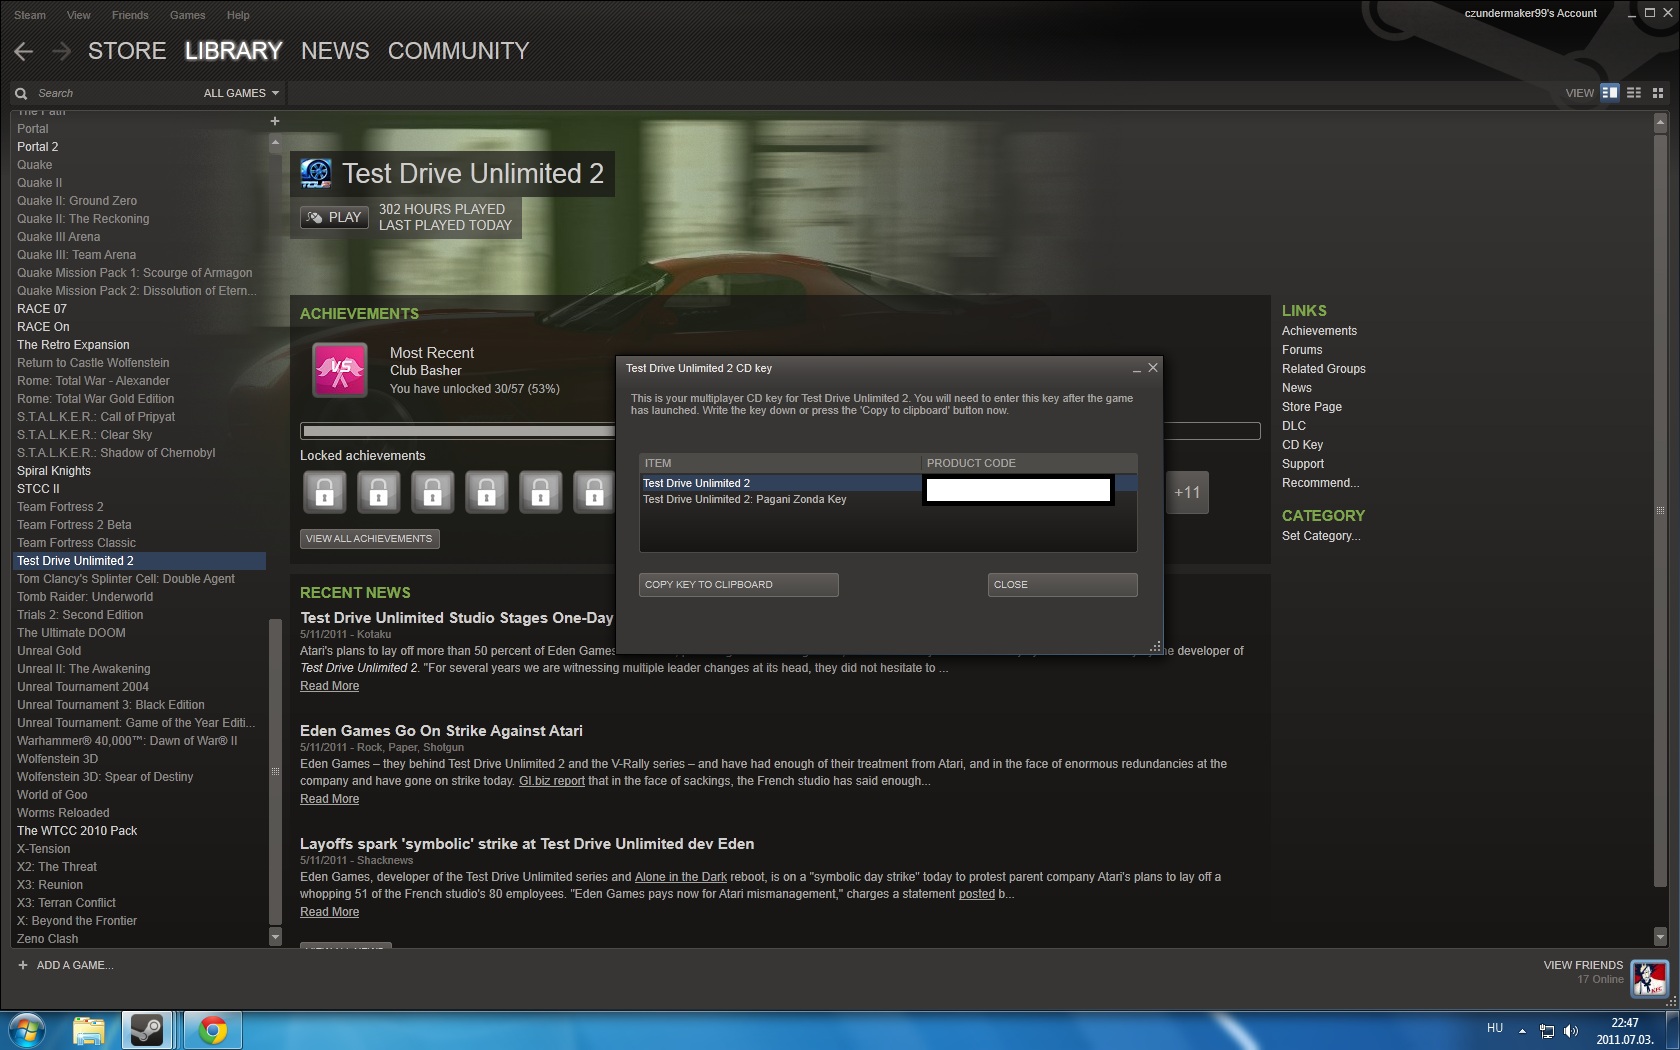This screenshot has width=1680, height=1050.
Task: Click the achievements progress bar
Action: [780, 431]
